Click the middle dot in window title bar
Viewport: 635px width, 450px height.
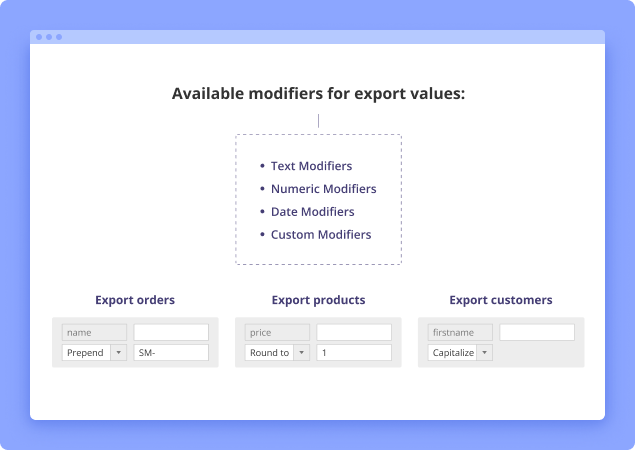pyautogui.click(x=49, y=37)
